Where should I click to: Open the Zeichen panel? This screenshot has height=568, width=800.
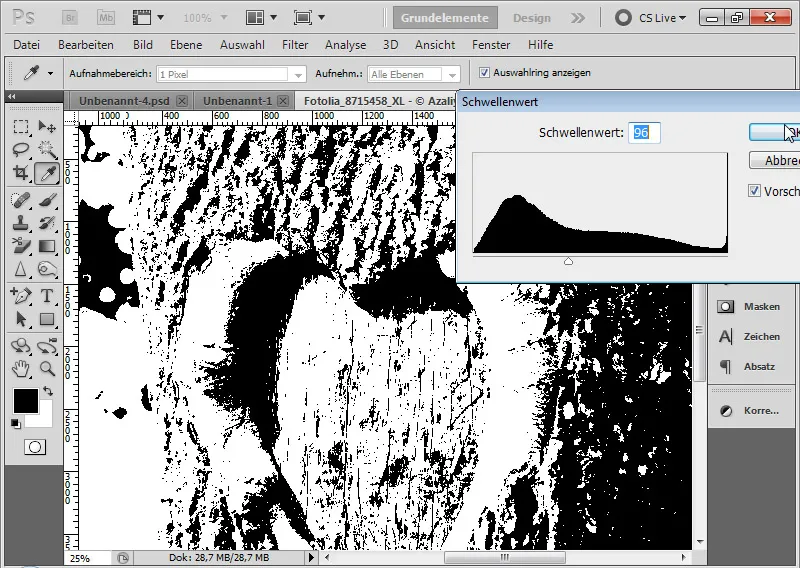(749, 336)
